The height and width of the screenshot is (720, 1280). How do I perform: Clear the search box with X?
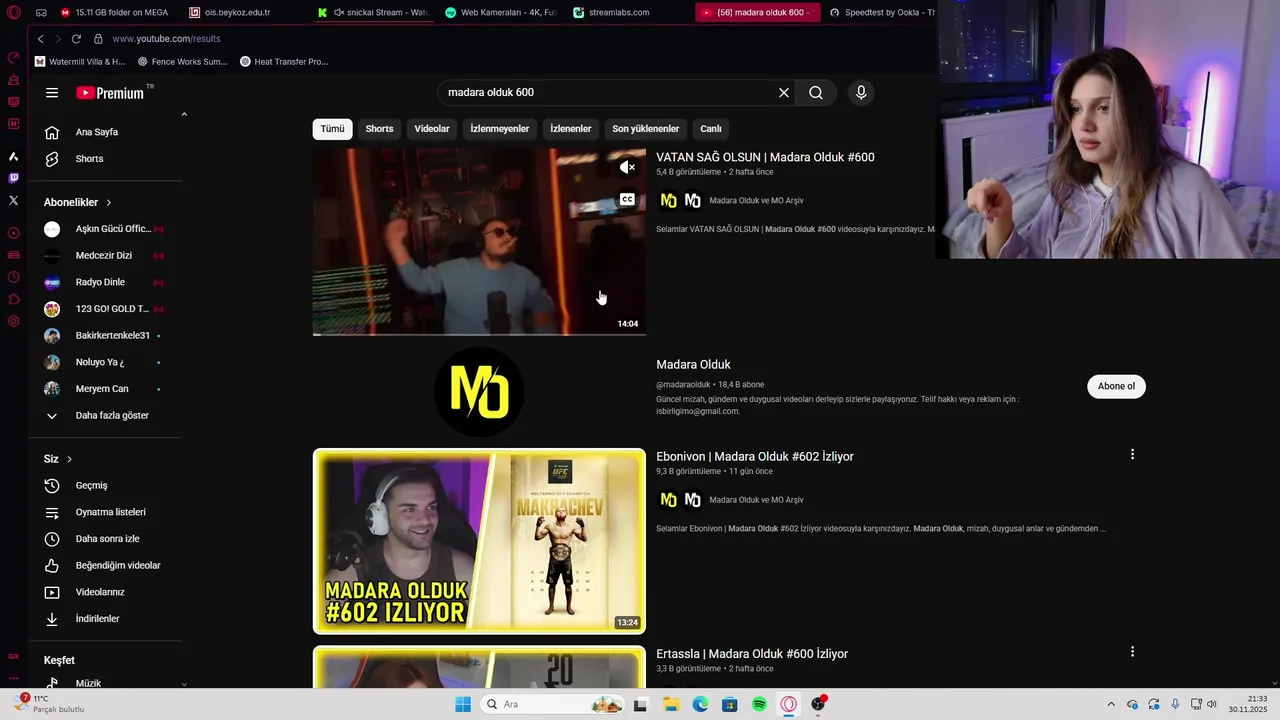coord(784,93)
